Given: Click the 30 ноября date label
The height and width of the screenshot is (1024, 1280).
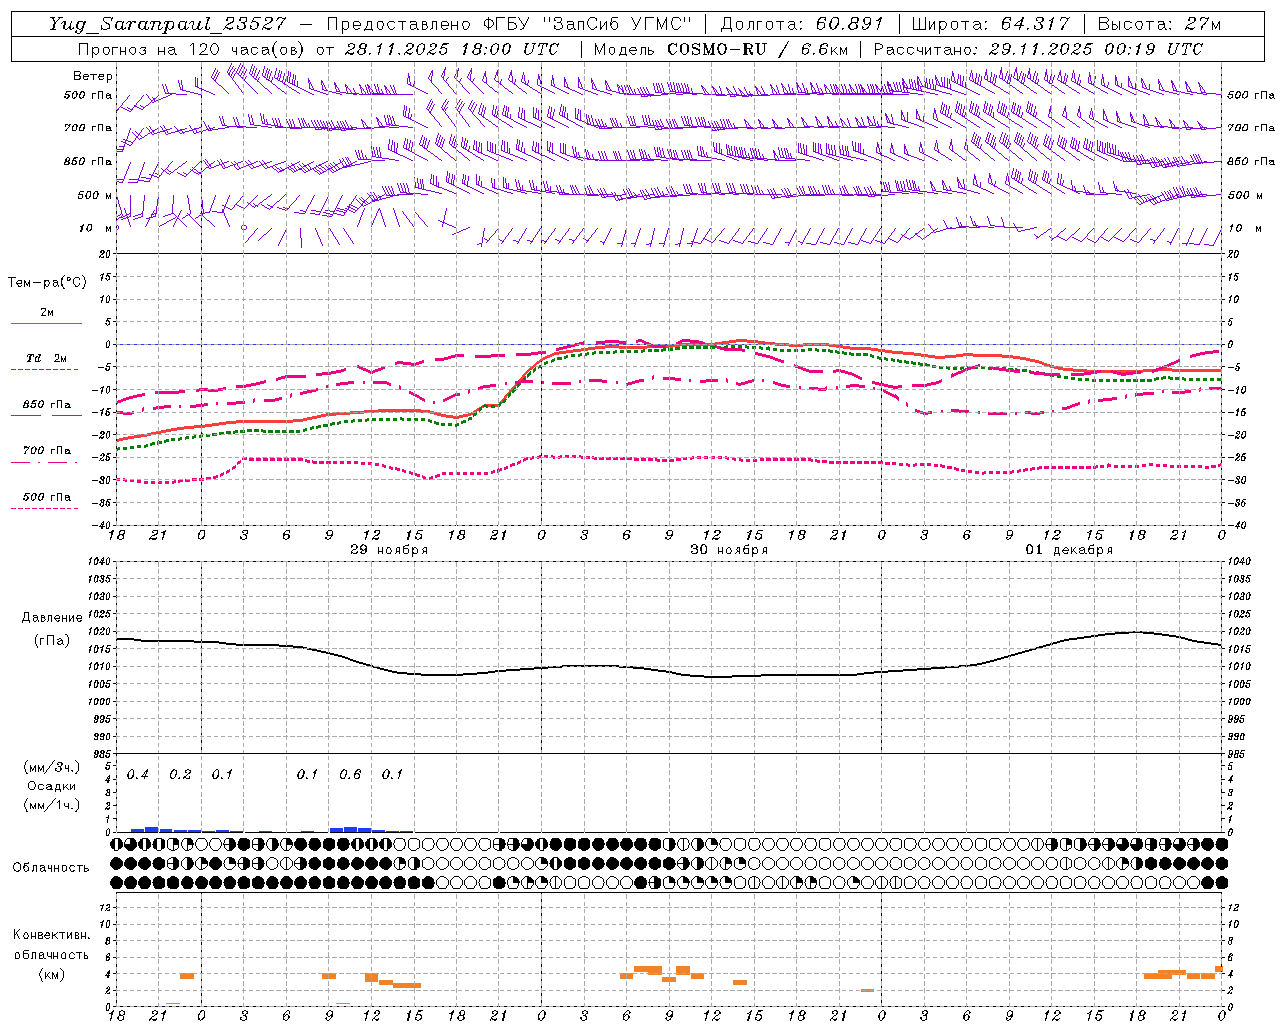Looking at the screenshot, I should click(729, 550).
